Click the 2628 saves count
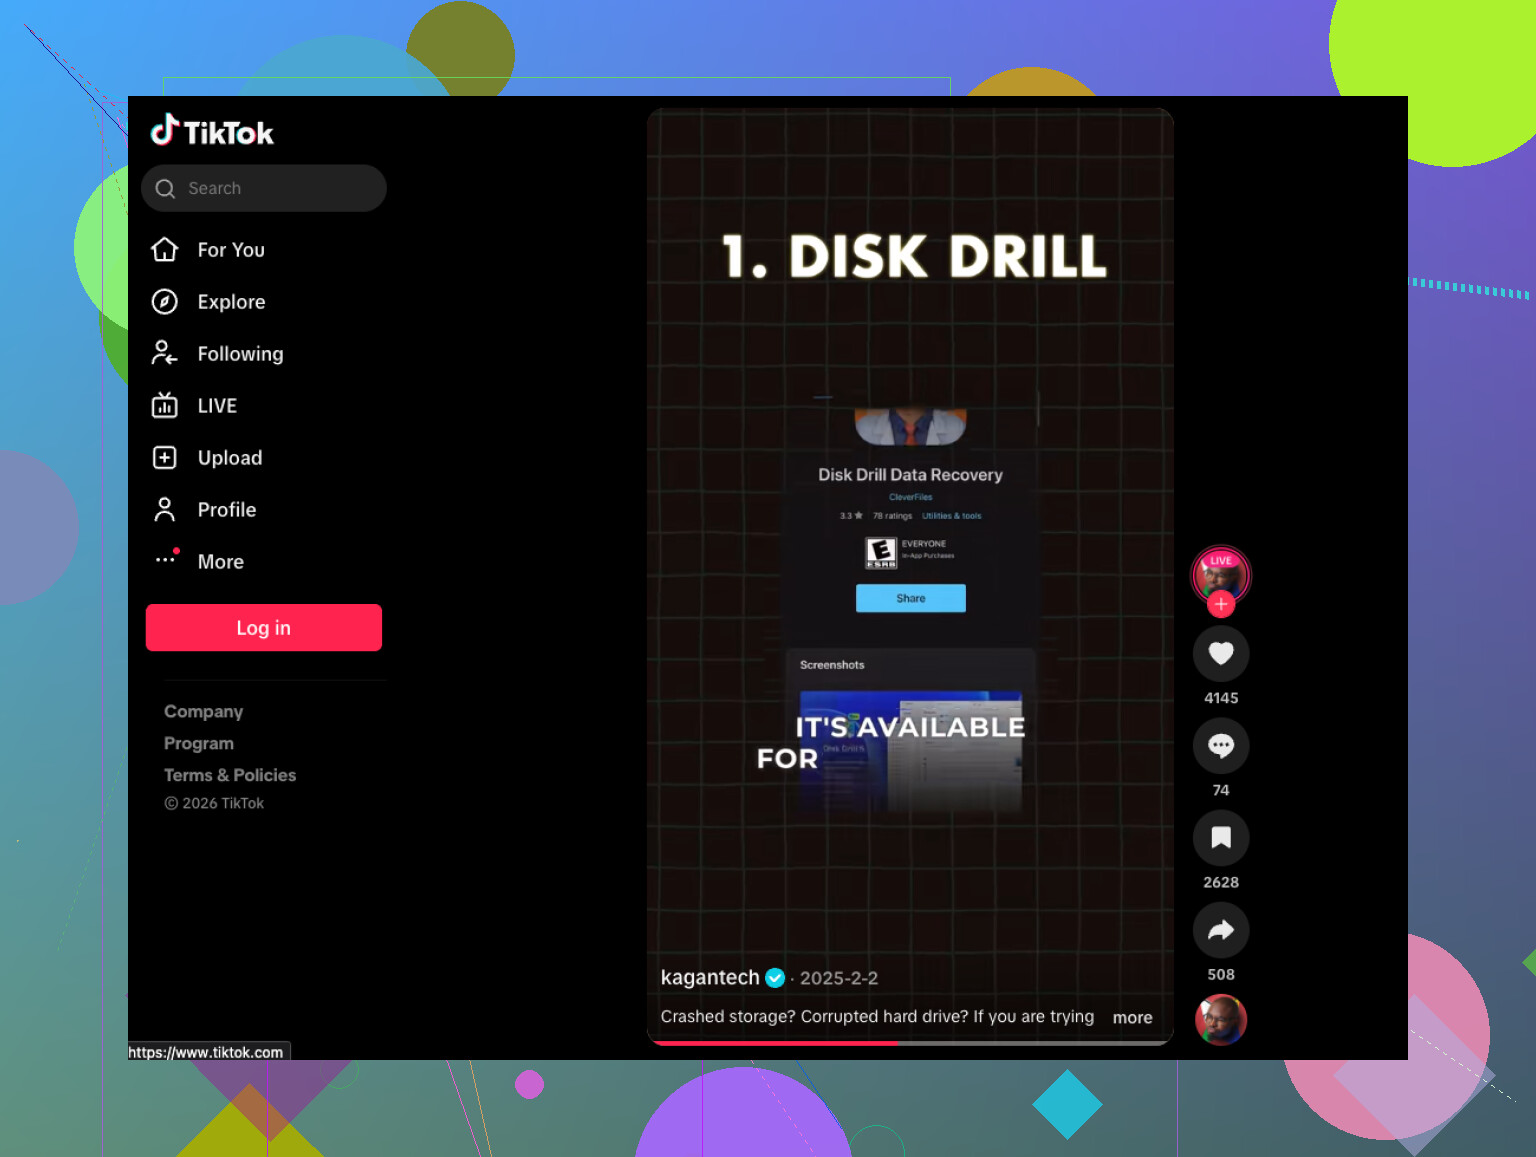 pos(1221,882)
